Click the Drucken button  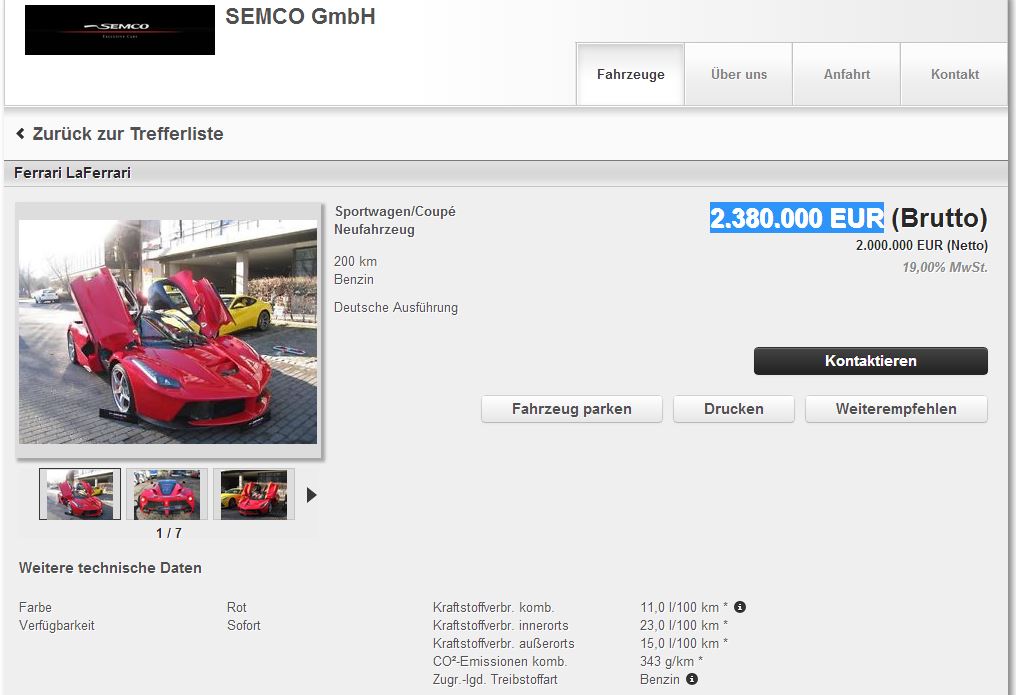[733, 409]
